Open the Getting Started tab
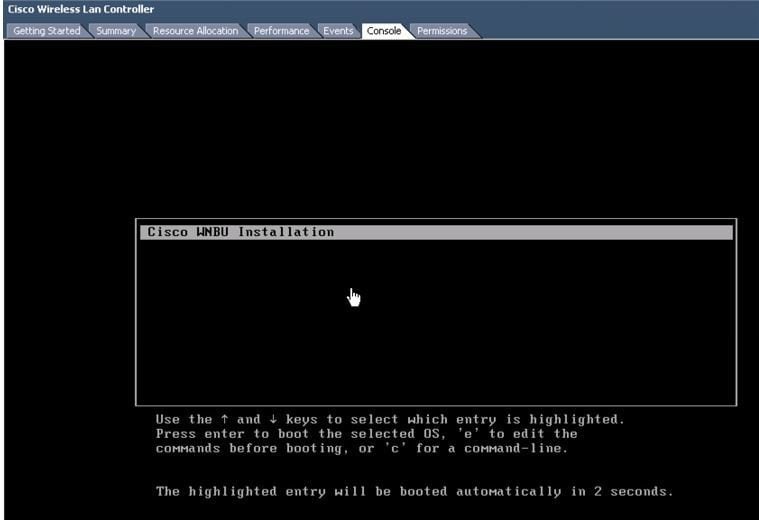 click(46, 31)
